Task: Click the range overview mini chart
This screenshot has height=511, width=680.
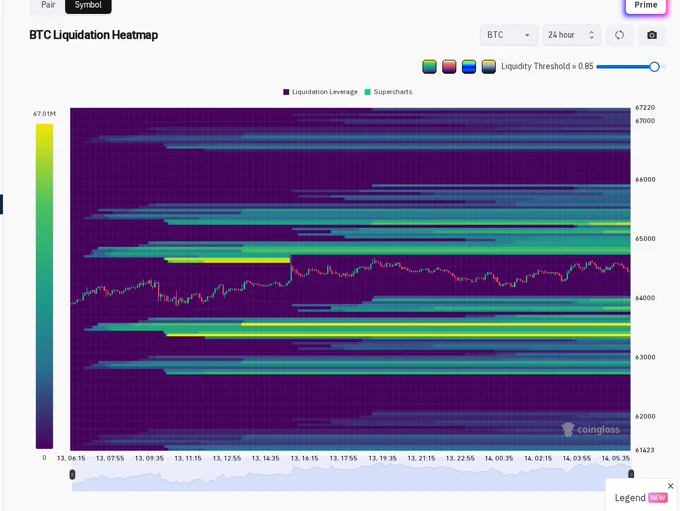Action: (352, 476)
